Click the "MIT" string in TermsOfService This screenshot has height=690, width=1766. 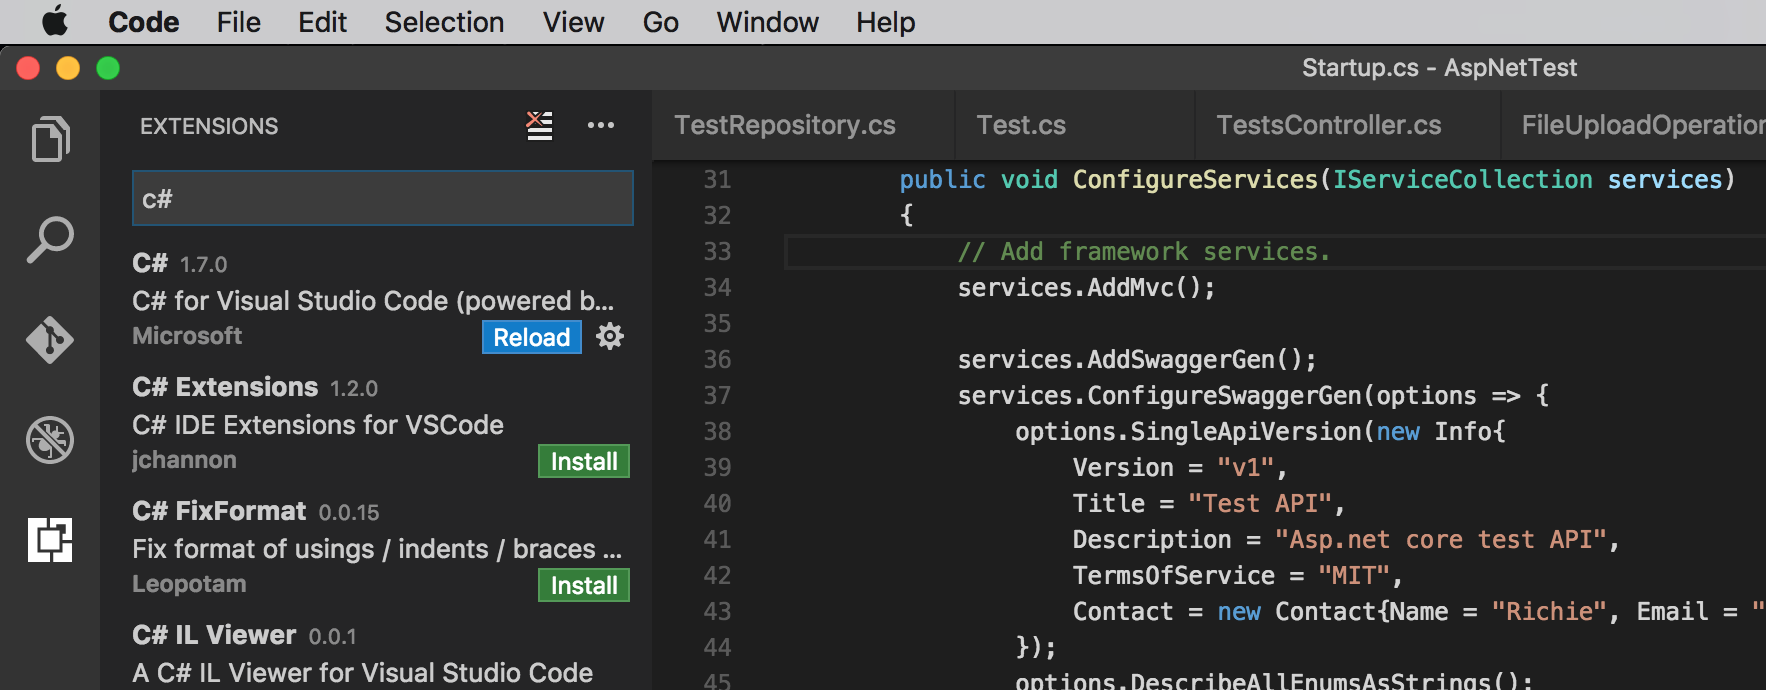click(x=1354, y=576)
